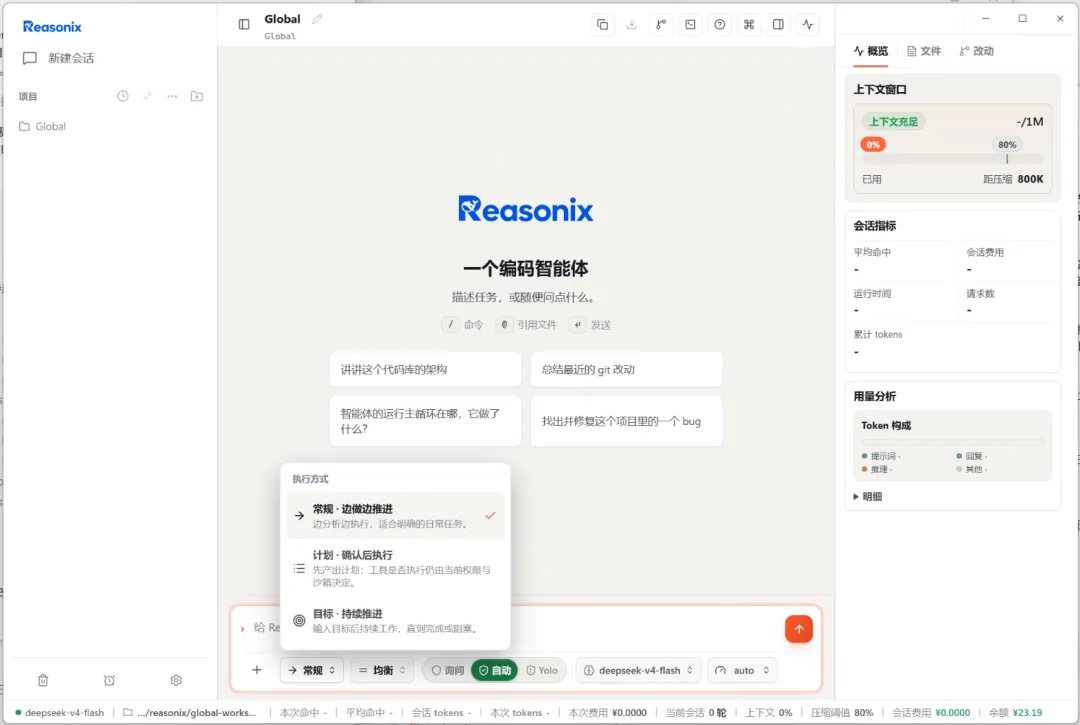Open the more options ellipsis in project header
This screenshot has height=725, width=1080.
coord(172,96)
